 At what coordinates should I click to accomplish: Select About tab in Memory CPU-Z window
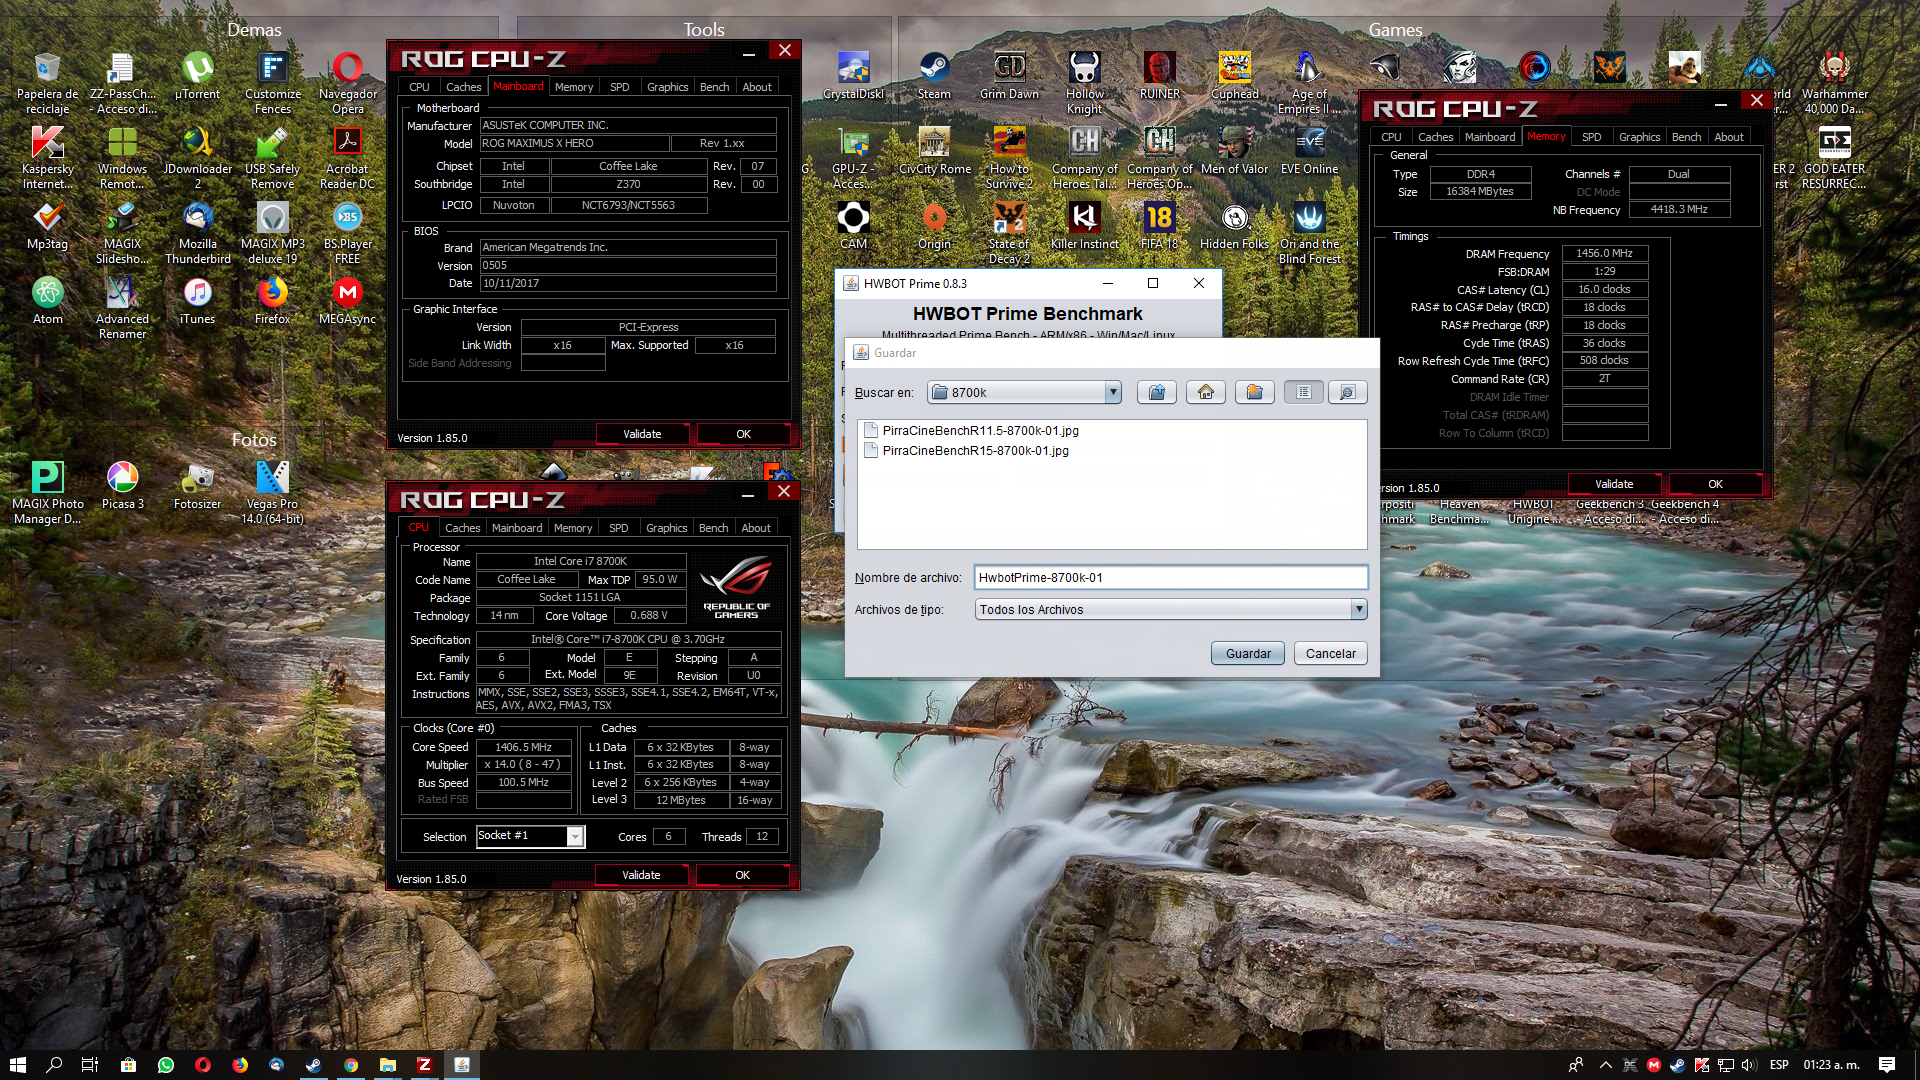(x=1728, y=137)
